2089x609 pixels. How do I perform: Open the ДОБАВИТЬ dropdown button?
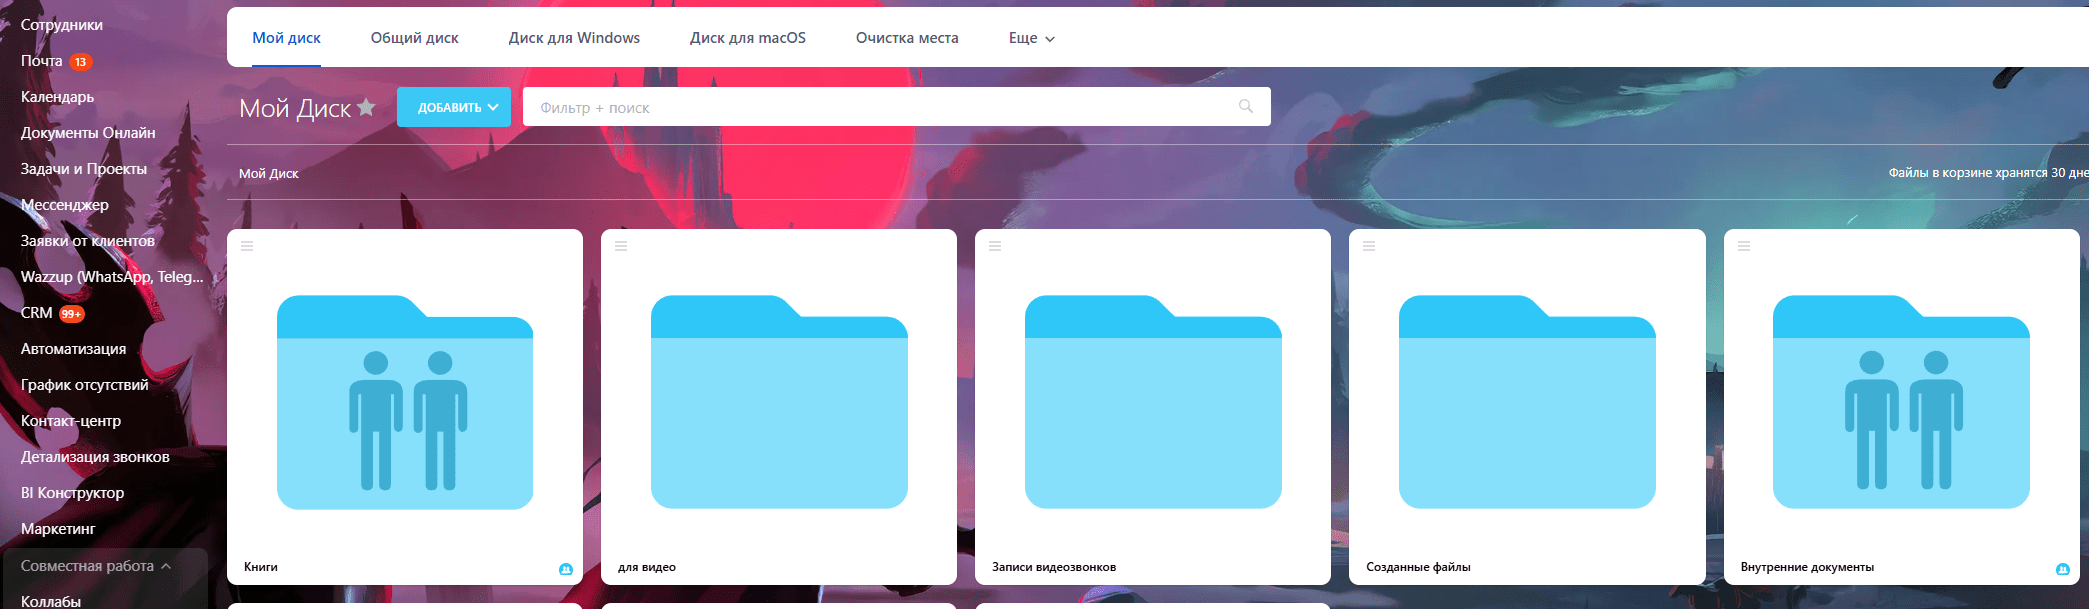(454, 107)
